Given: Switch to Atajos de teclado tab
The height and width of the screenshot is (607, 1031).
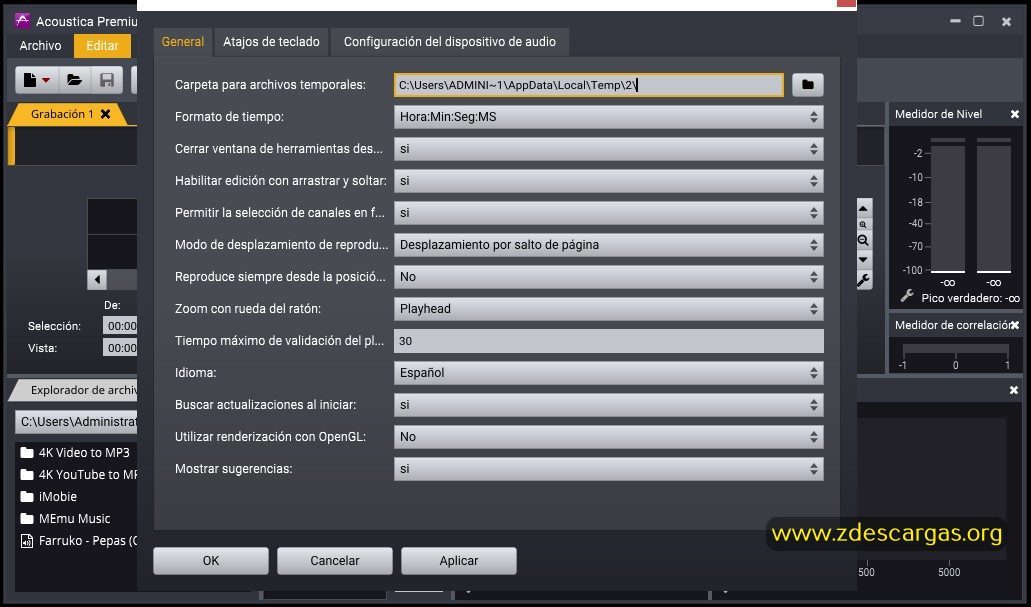Looking at the screenshot, I should [x=271, y=41].
